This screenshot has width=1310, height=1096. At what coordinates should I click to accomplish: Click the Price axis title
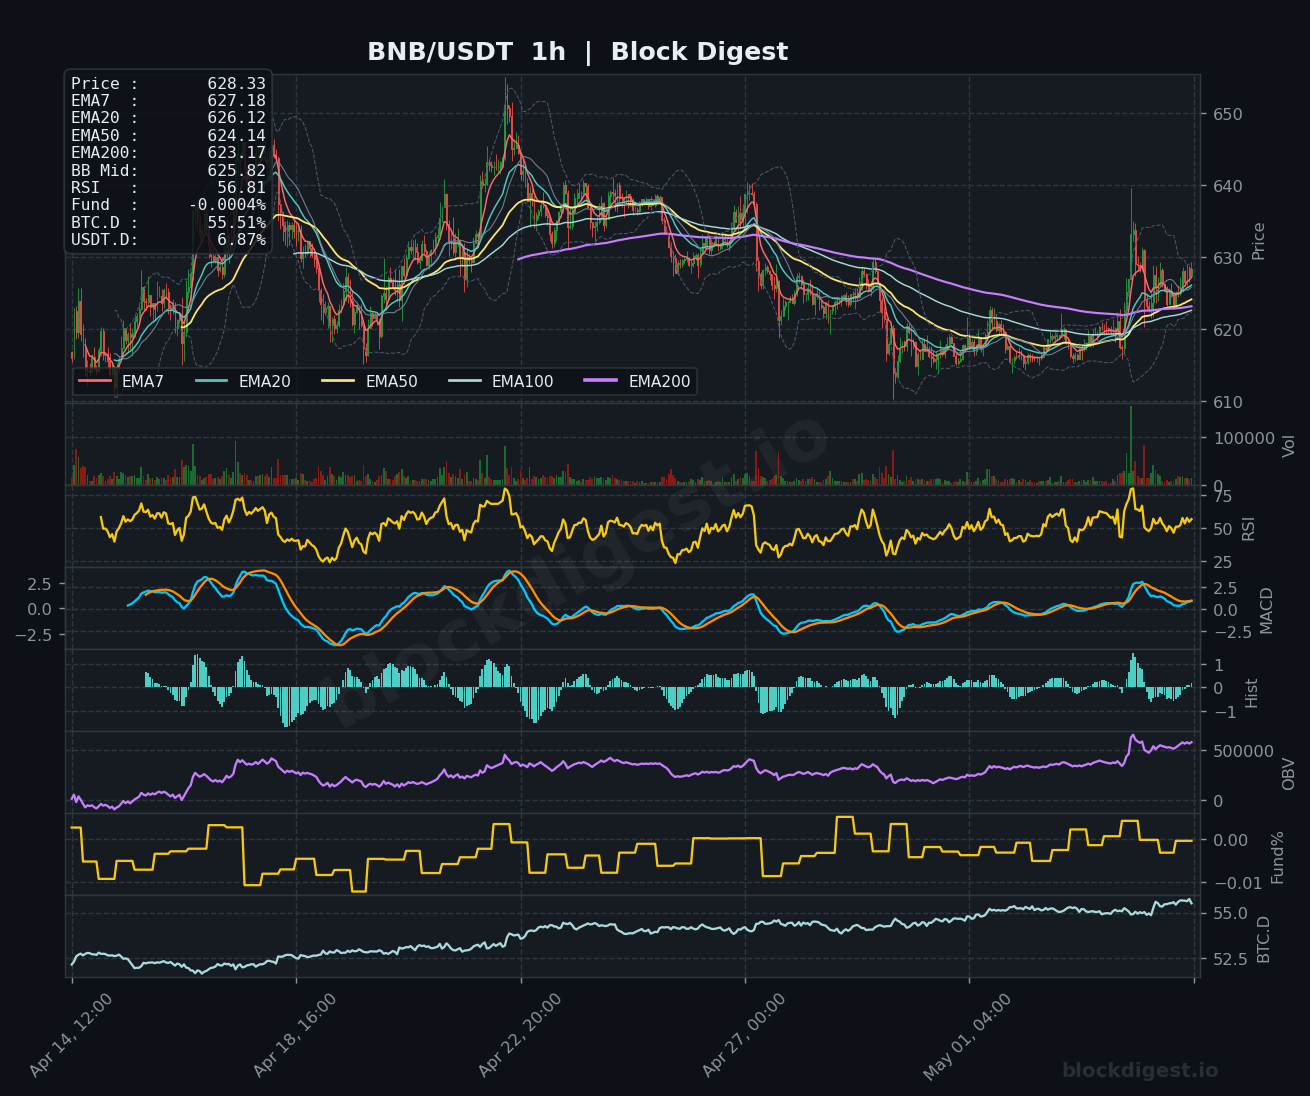(x=1259, y=241)
